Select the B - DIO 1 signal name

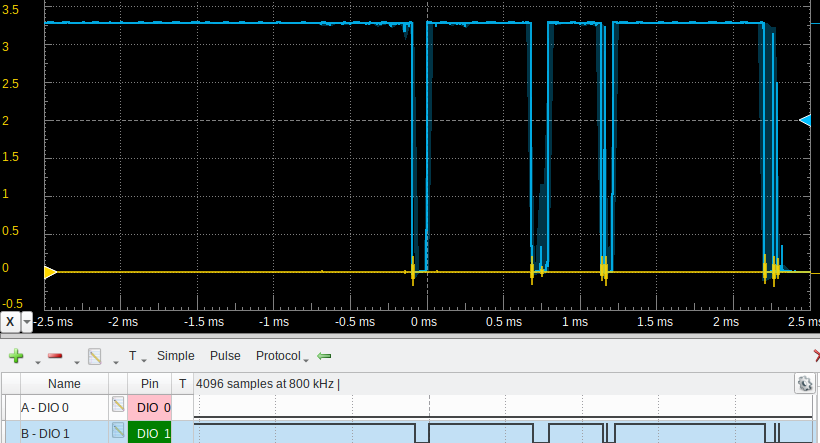click(44, 434)
